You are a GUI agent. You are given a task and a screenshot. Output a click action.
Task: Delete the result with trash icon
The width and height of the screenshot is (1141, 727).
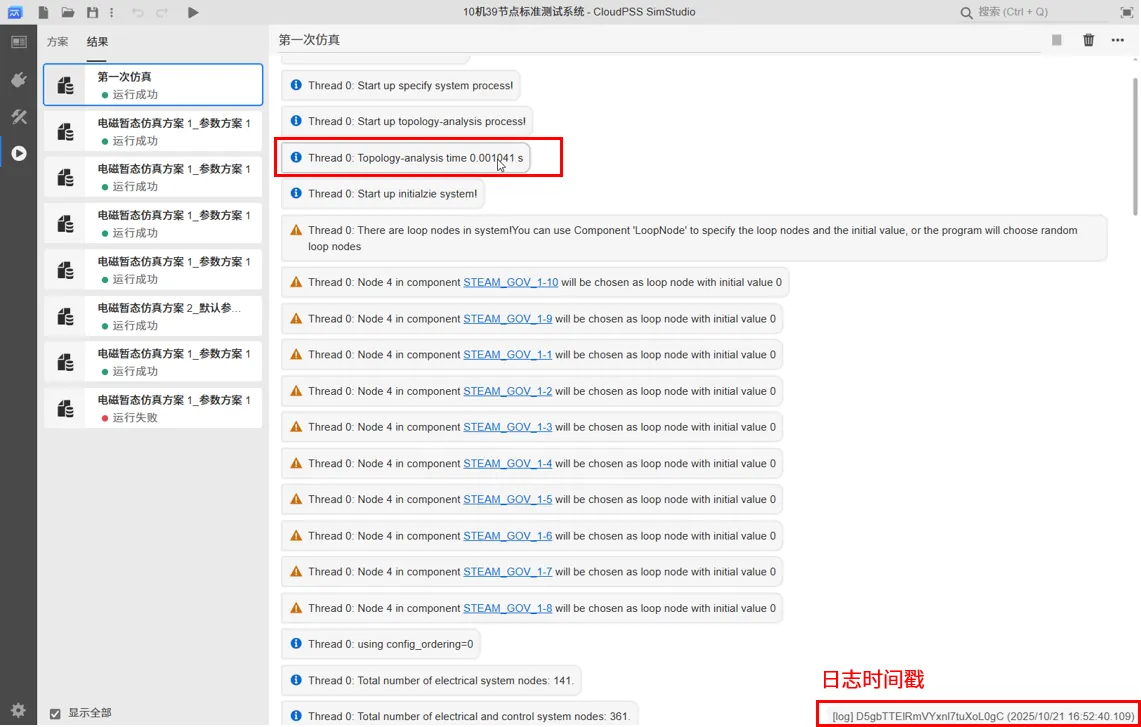[x=1088, y=40]
